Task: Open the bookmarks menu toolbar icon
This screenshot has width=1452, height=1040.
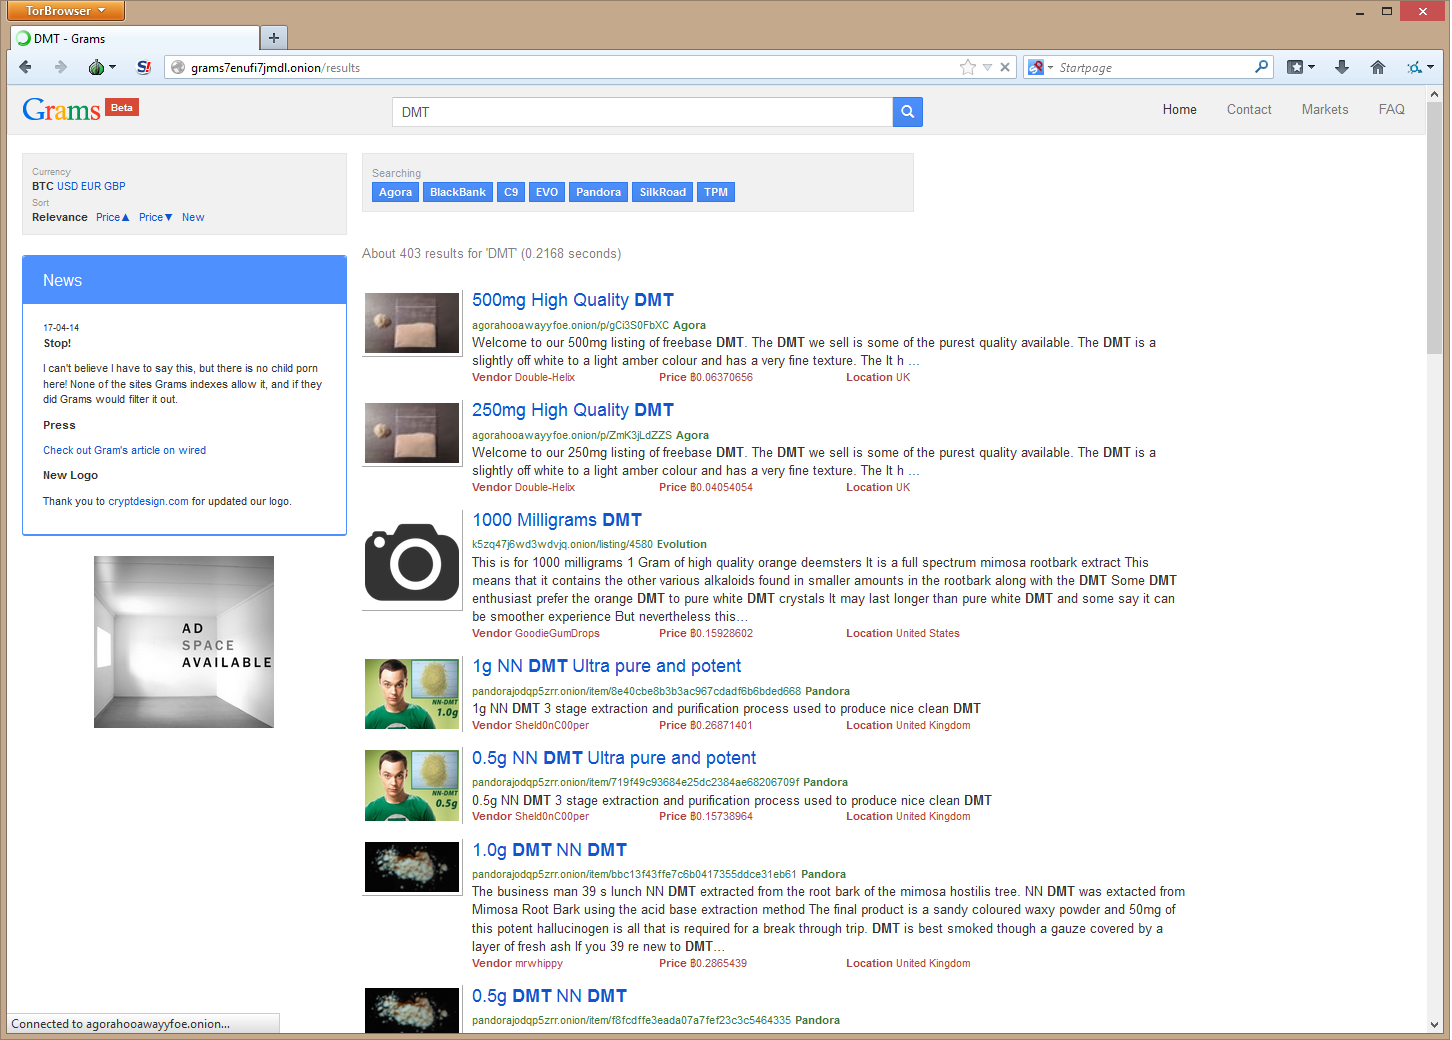Action: pyautogui.click(x=1300, y=67)
